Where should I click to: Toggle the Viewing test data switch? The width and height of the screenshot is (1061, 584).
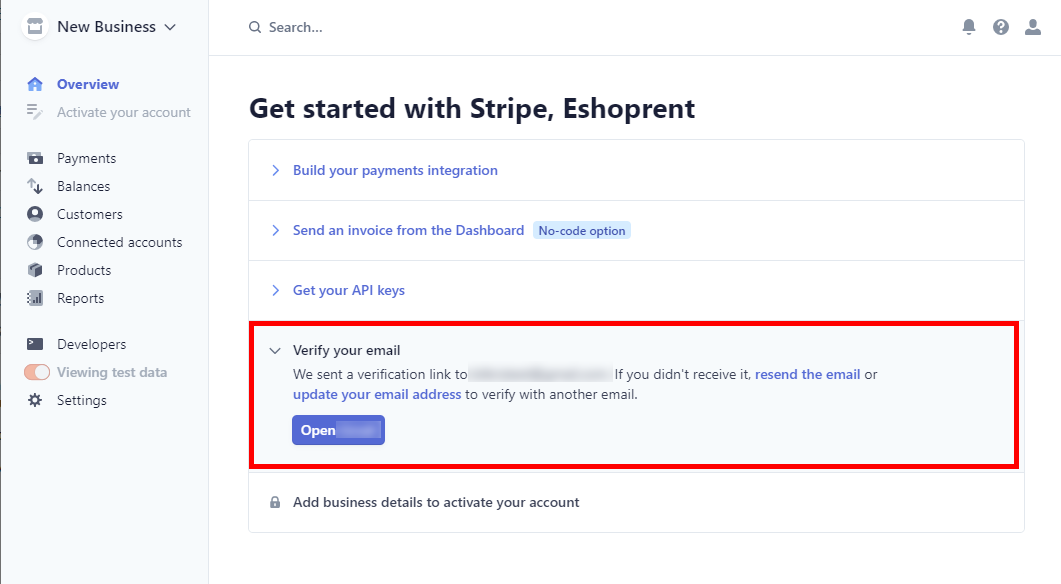pyautogui.click(x=37, y=372)
